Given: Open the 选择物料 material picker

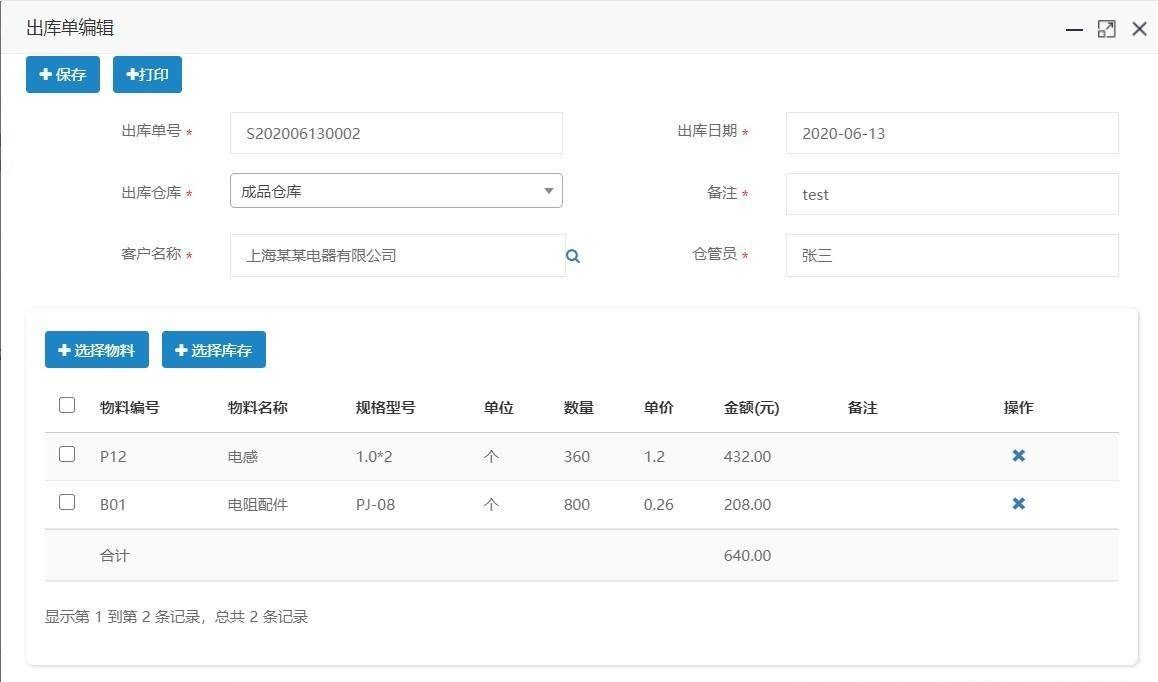Looking at the screenshot, I should point(97,350).
